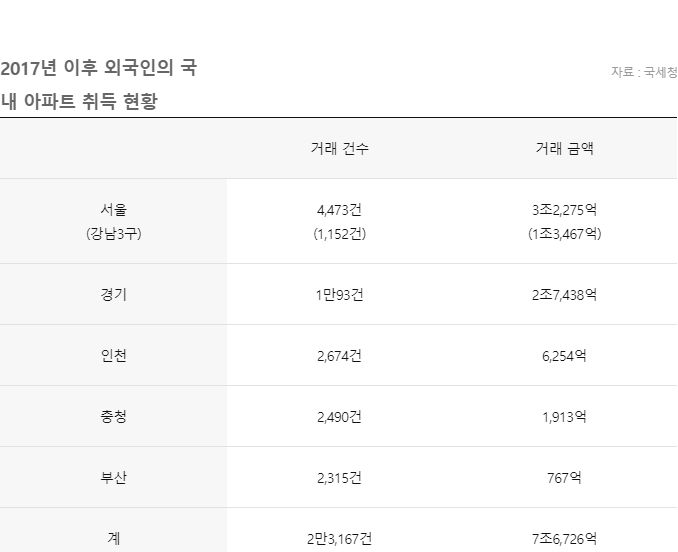Click the 계 total row label

114,538
